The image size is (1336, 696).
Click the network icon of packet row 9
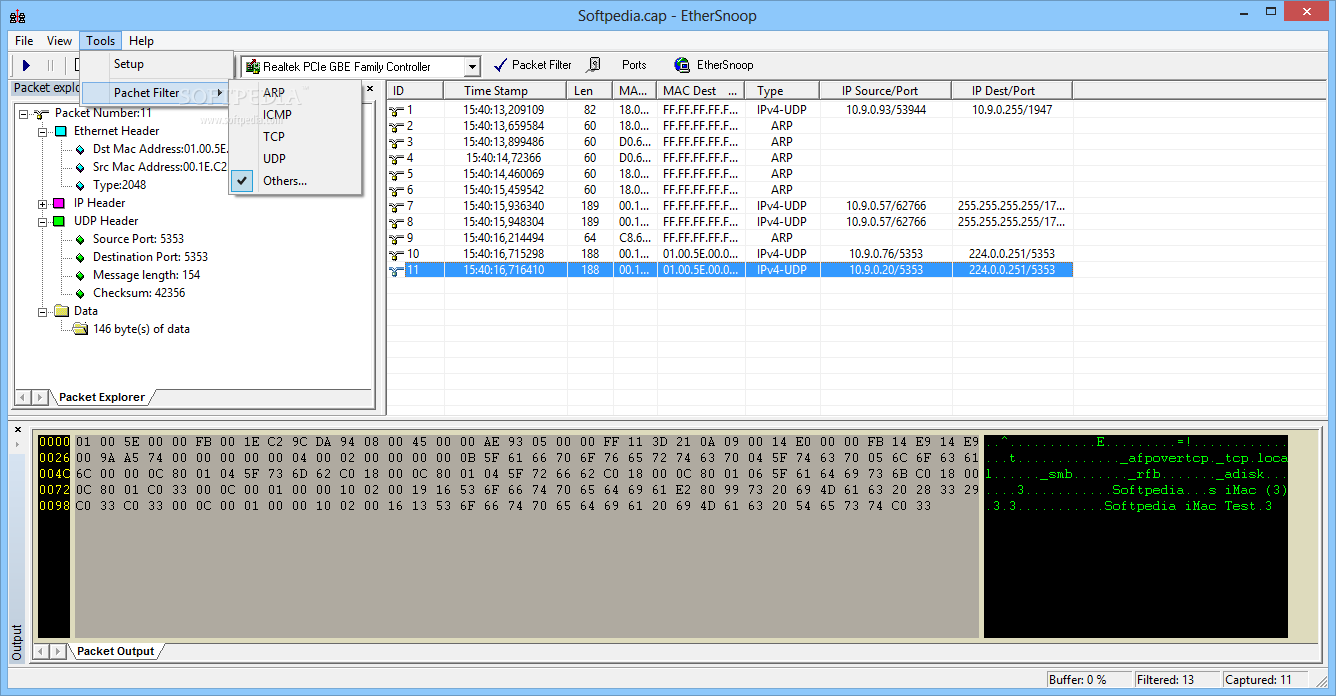coord(397,238)
